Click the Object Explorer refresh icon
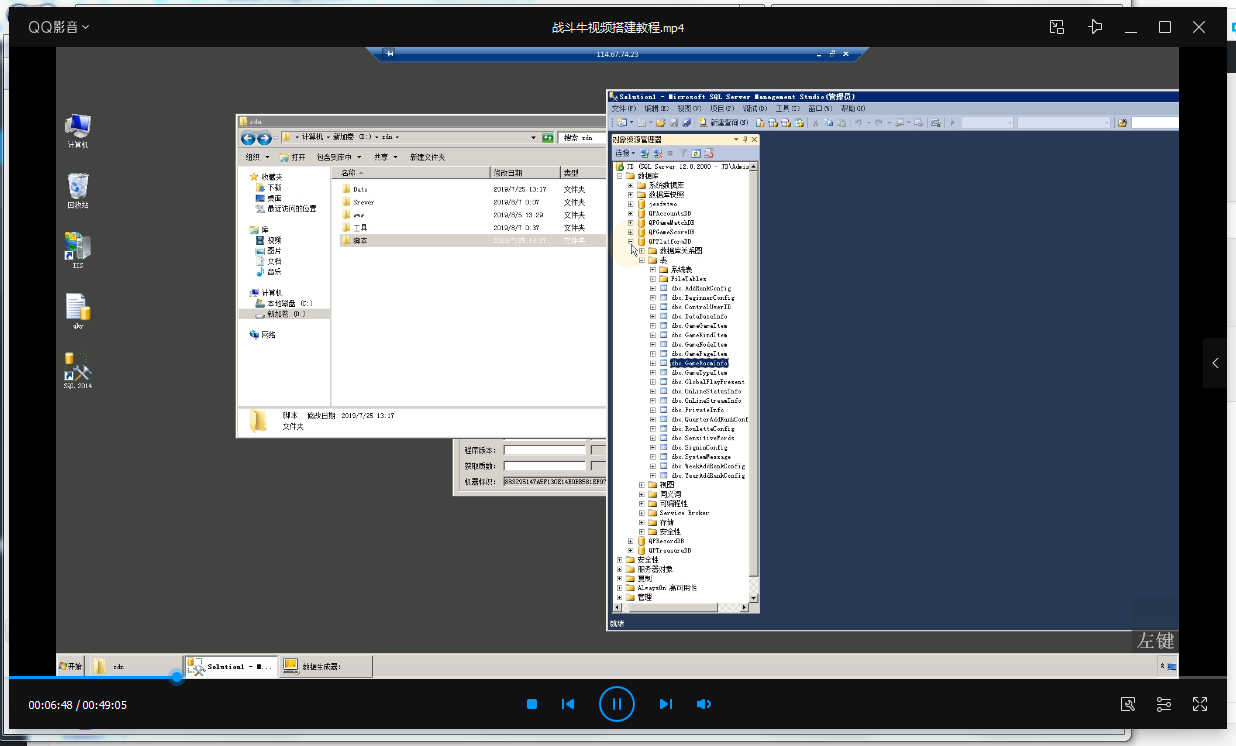The width and height of the screenshot is (1236, 746). point(695,153)
